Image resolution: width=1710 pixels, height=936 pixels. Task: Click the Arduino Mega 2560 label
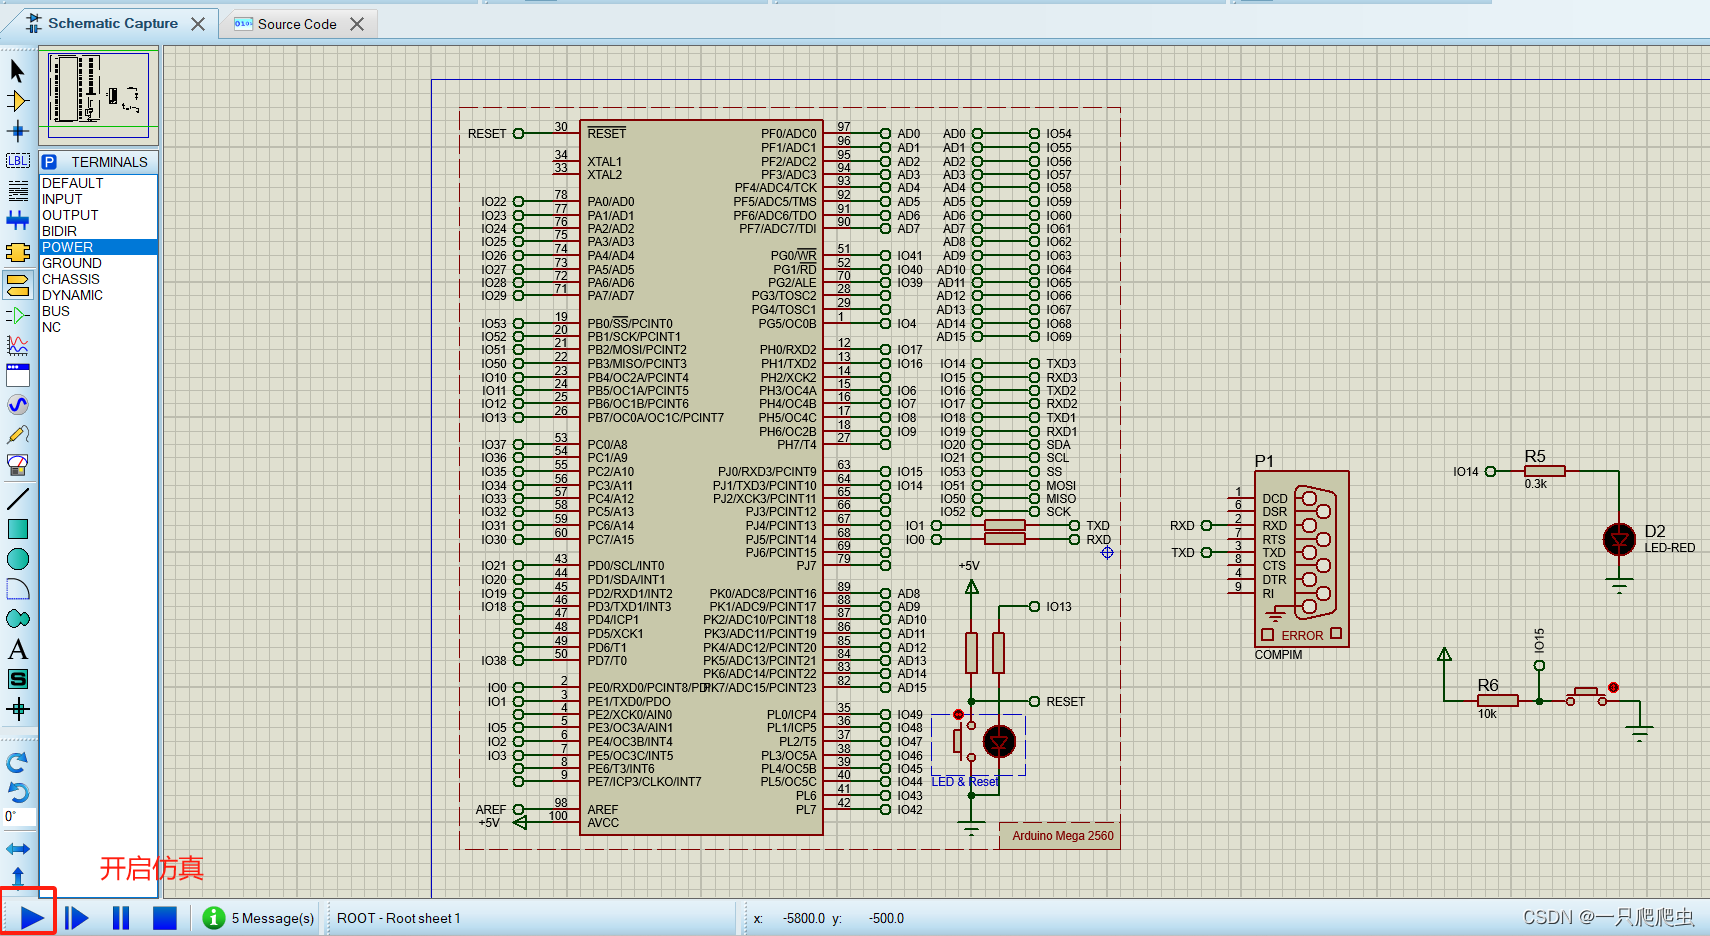point(1062,836)
